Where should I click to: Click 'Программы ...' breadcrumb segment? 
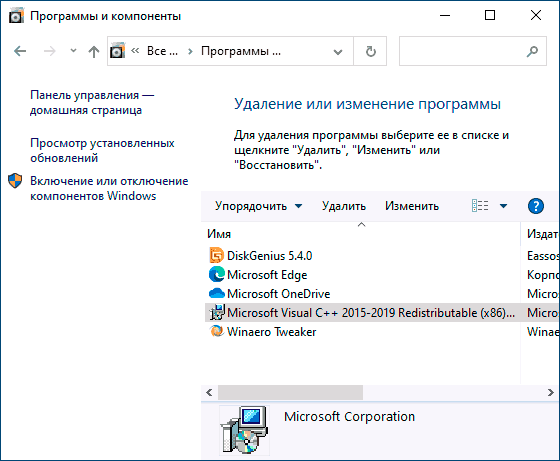(241, 51)
